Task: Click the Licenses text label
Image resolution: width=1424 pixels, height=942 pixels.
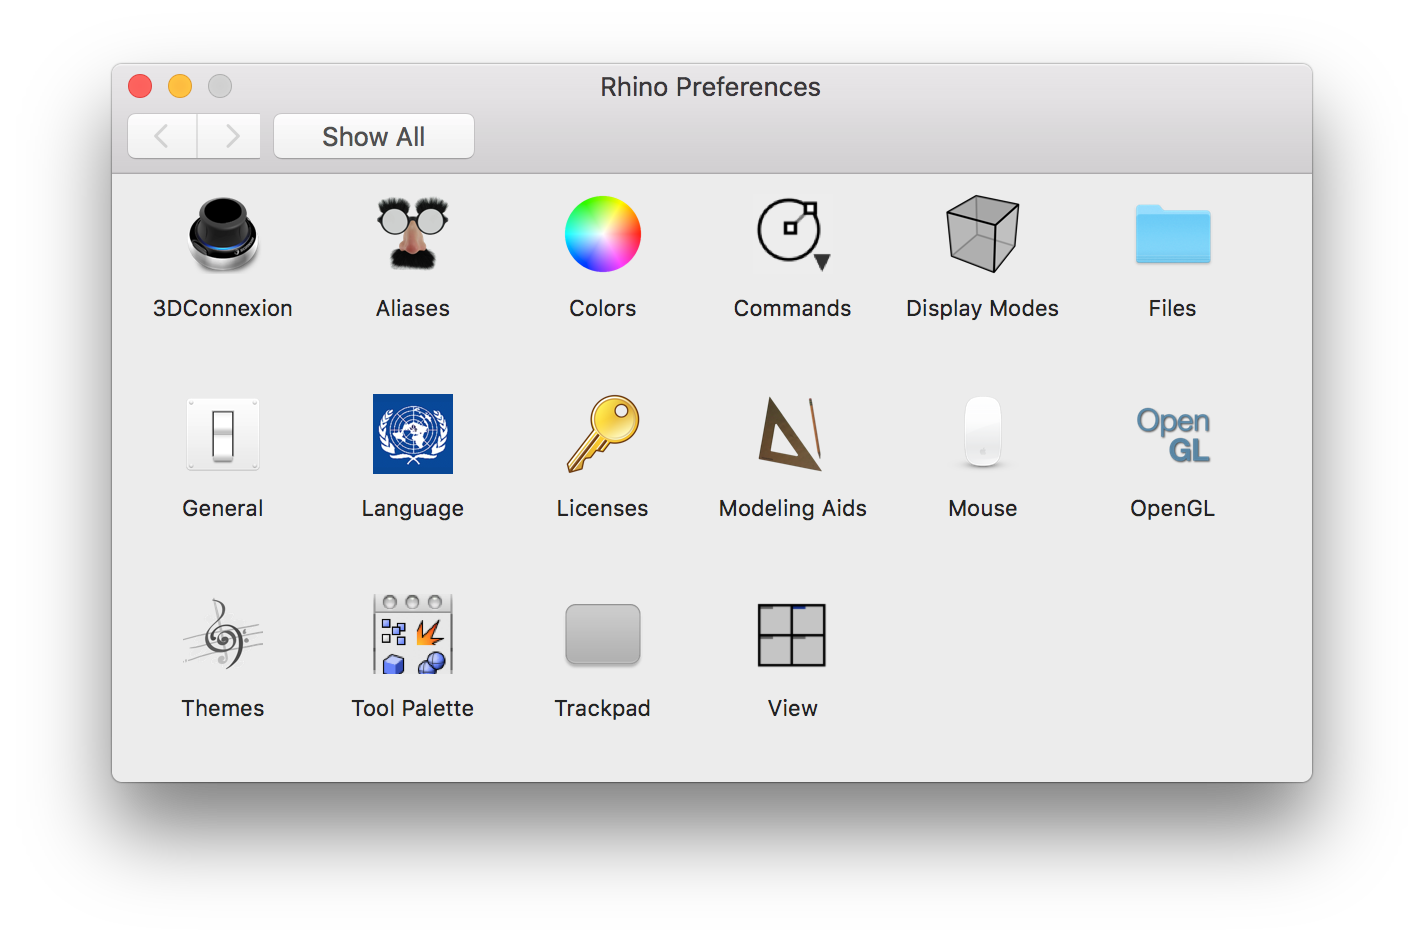Action: tap(603, 508)
